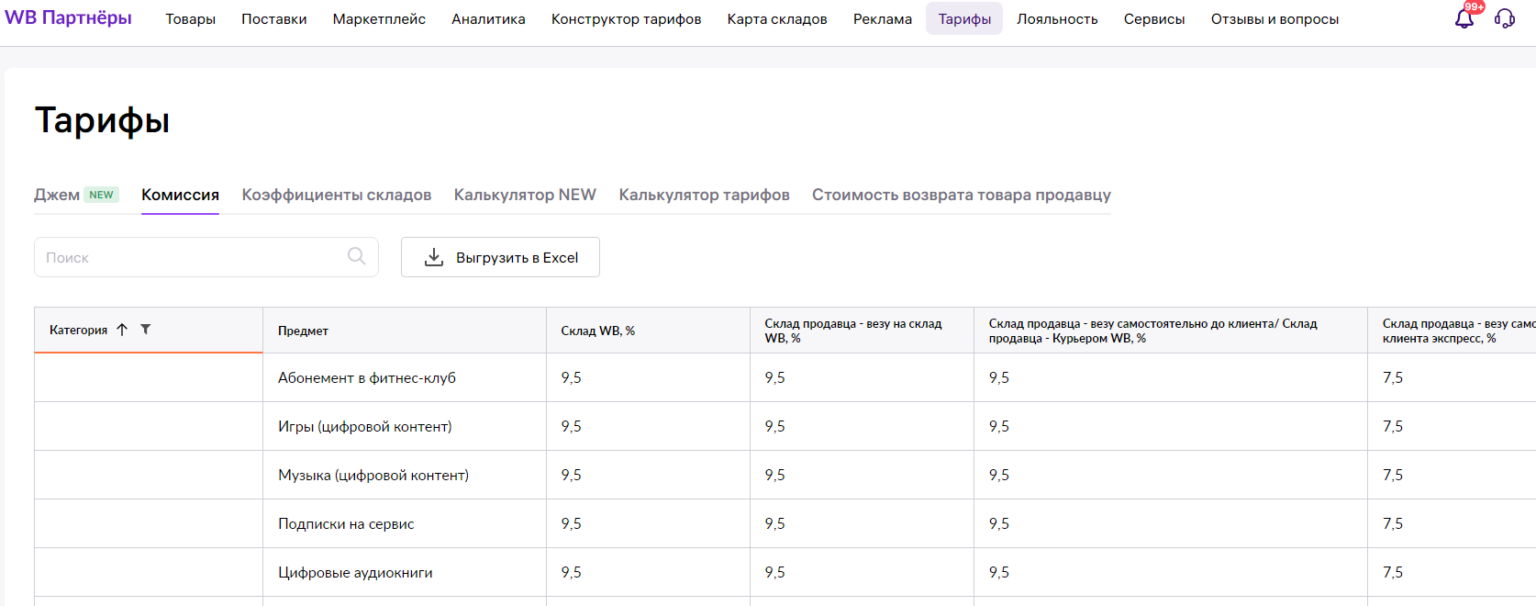Open support via headset icon
Image resolution: width=1536 pixels, height=606 pixels.
coord(1505,19)
